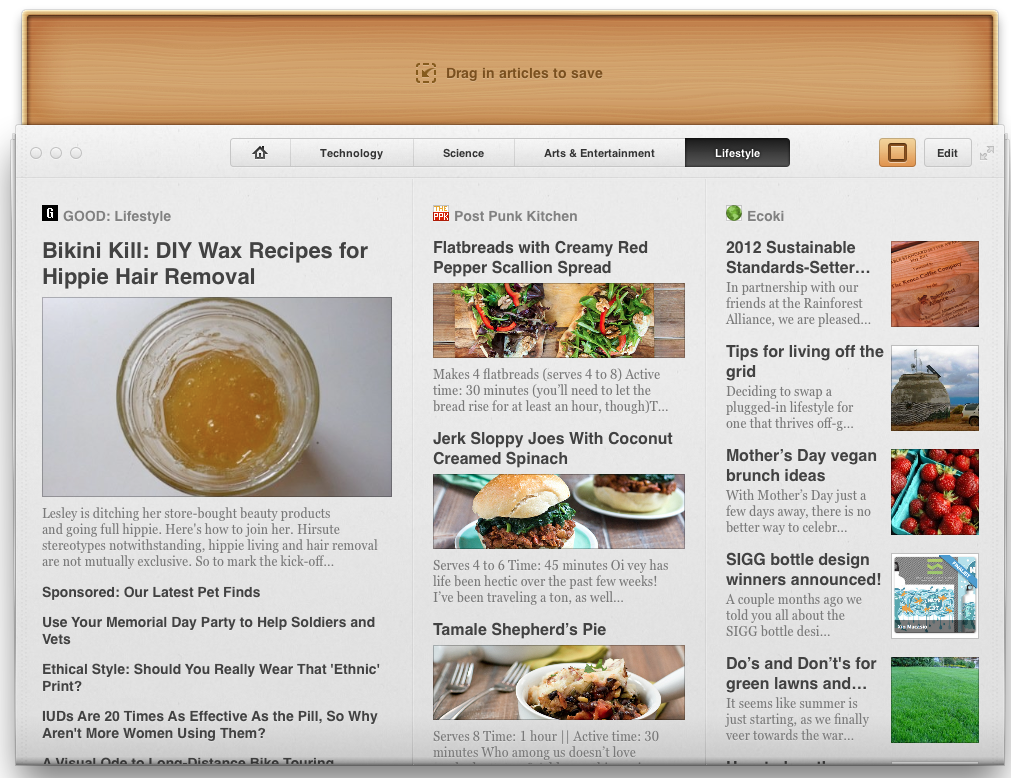Open Tips for living off the grid
The height and width of the screenshot is (778, 1011).
coord(804,361)
